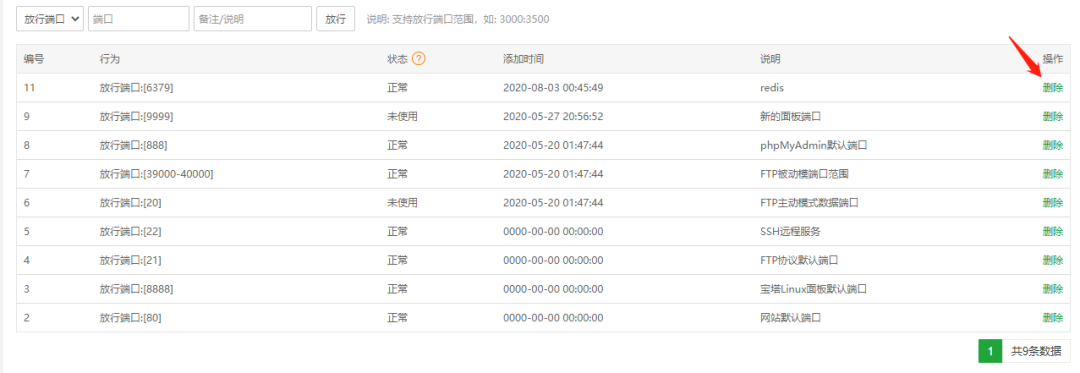Click the 放行端口:[20] cell
1080x373 pixels.
coord(131,203)
